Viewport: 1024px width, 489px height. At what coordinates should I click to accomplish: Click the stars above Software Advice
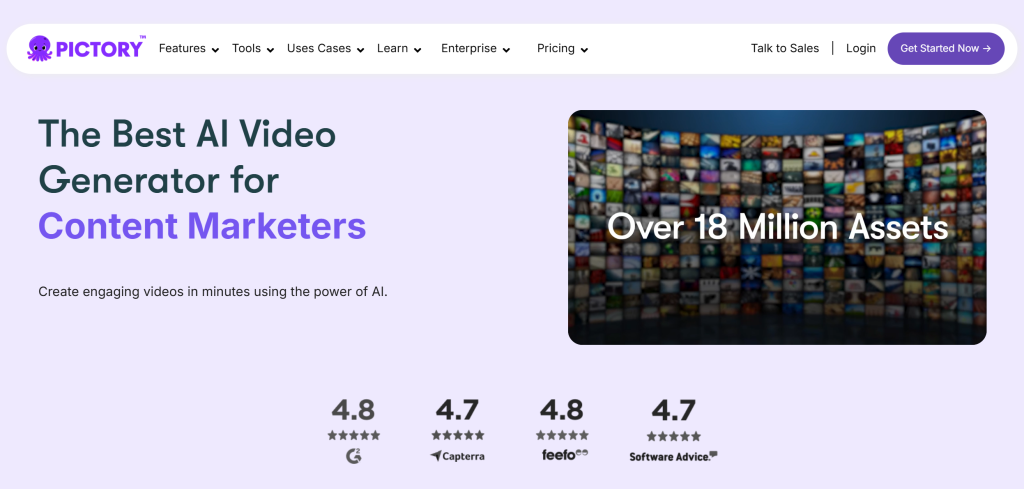click(x=674, y=436)
